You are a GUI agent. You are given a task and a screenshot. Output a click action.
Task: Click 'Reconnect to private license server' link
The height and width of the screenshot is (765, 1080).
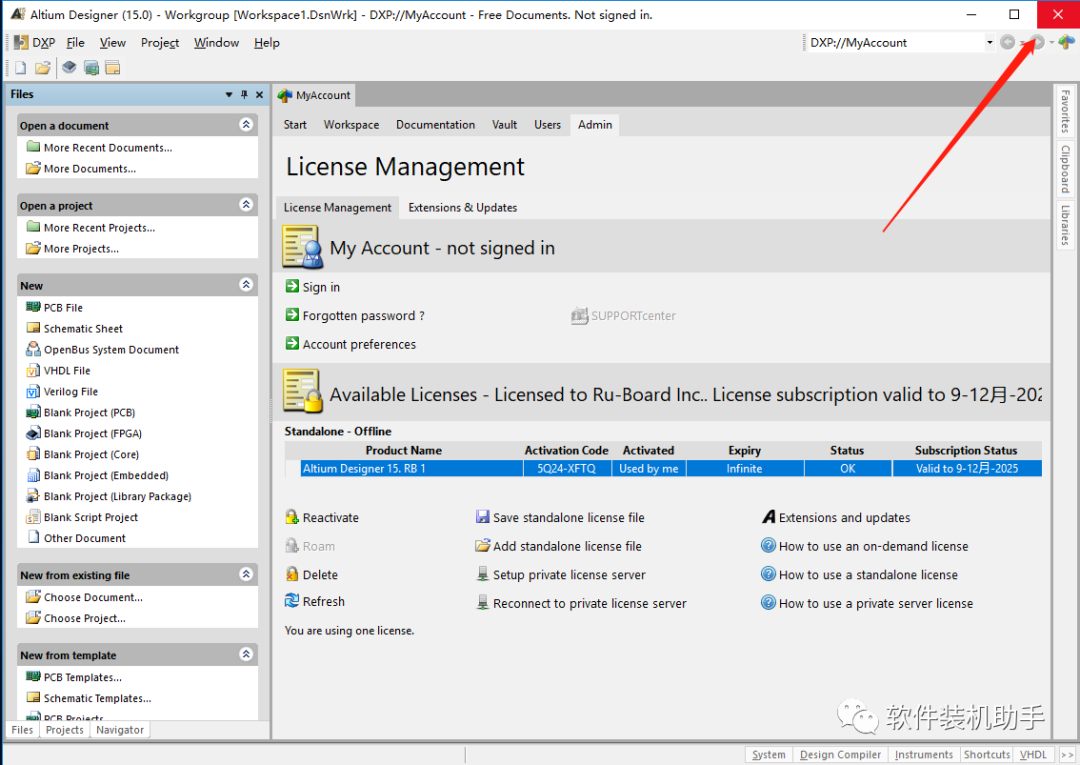tap(590, 603)
